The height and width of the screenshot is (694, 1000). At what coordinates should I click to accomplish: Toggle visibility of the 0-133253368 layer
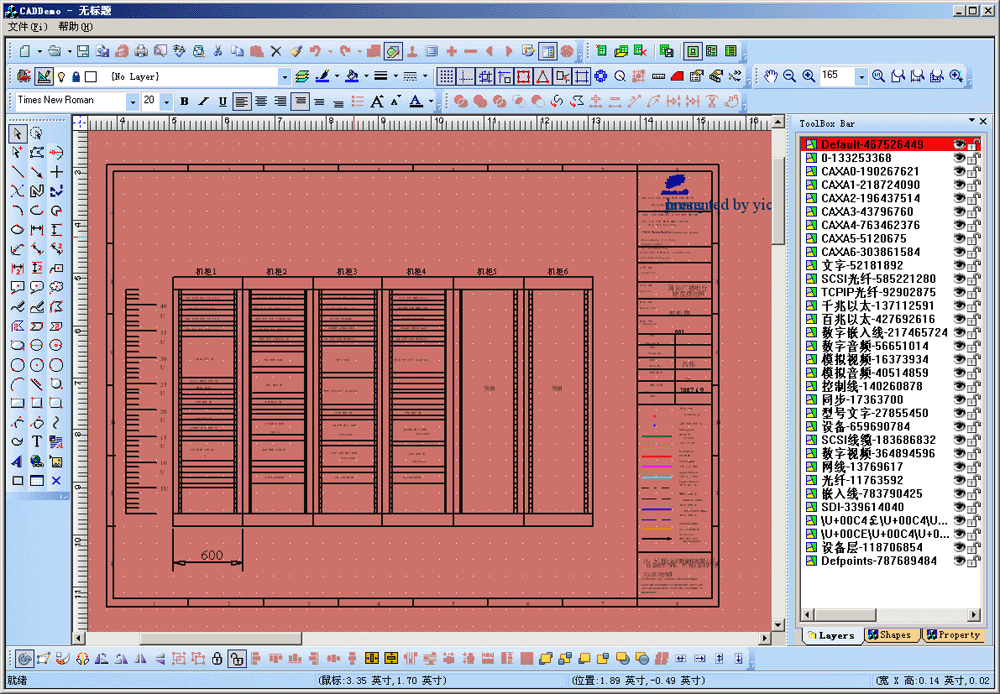click(x=959, y=158)
